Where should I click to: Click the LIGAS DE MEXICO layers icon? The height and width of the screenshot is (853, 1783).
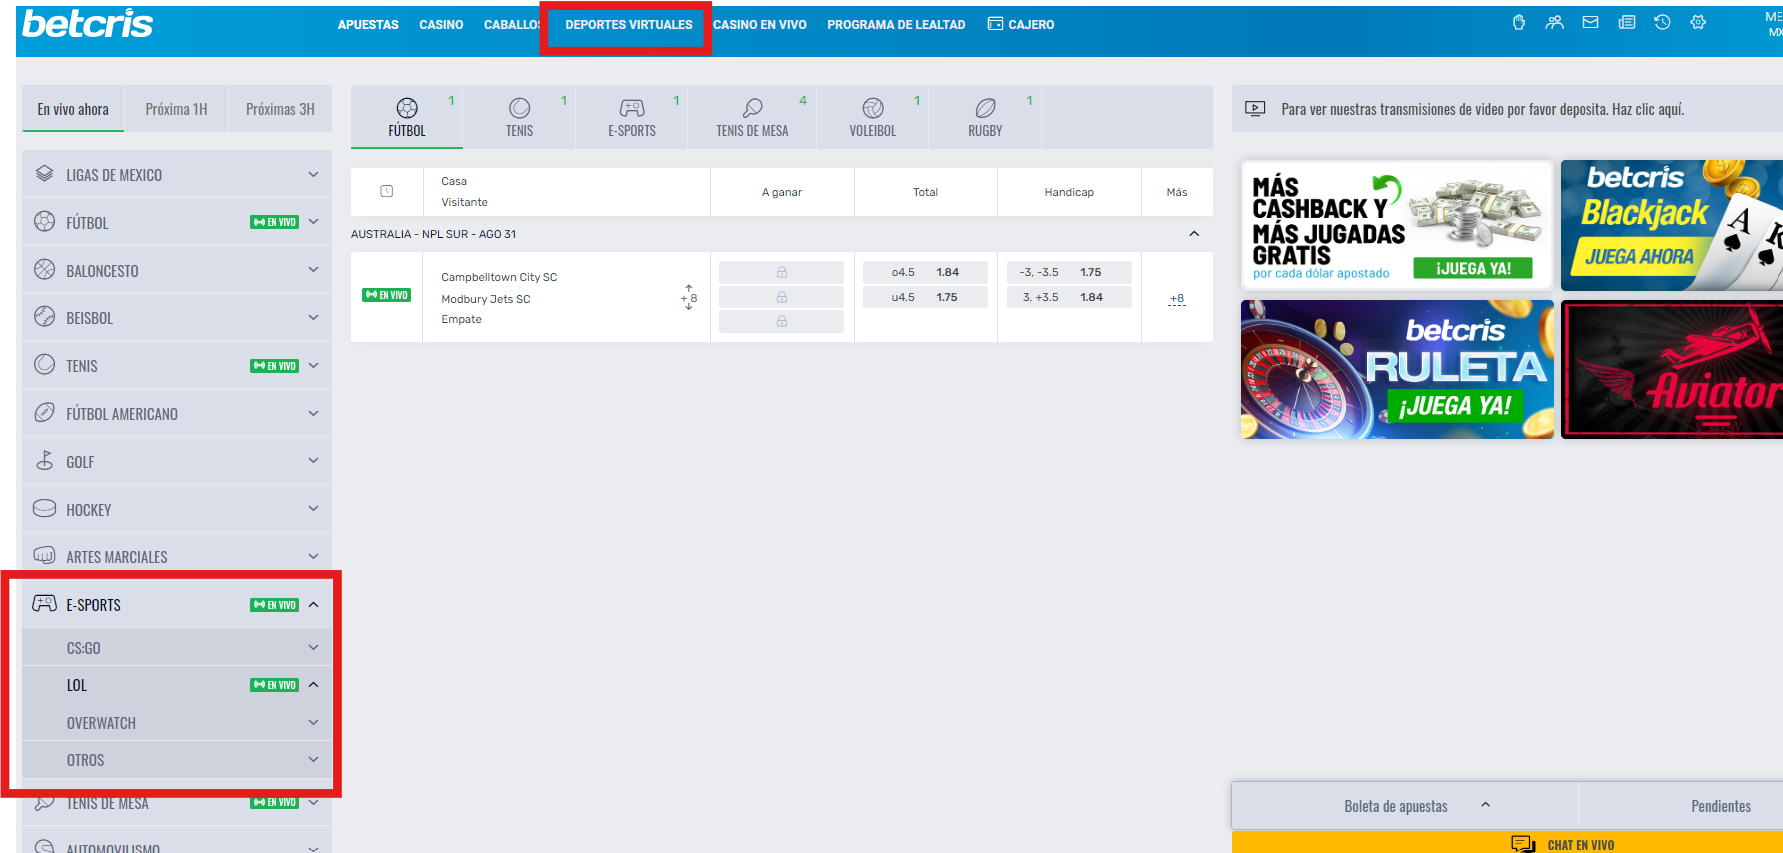click(x=44, y=174)
